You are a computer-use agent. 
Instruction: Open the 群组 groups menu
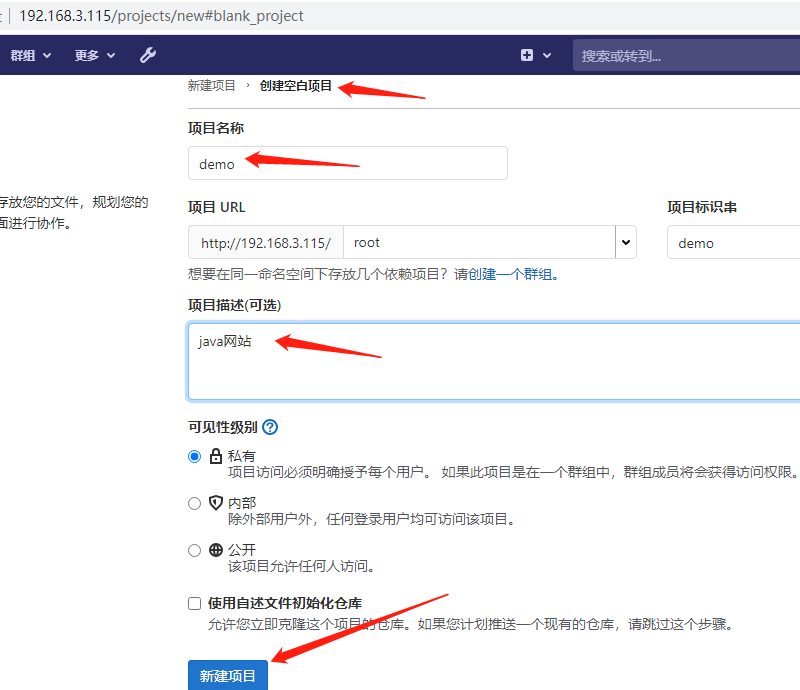point(31,55)
